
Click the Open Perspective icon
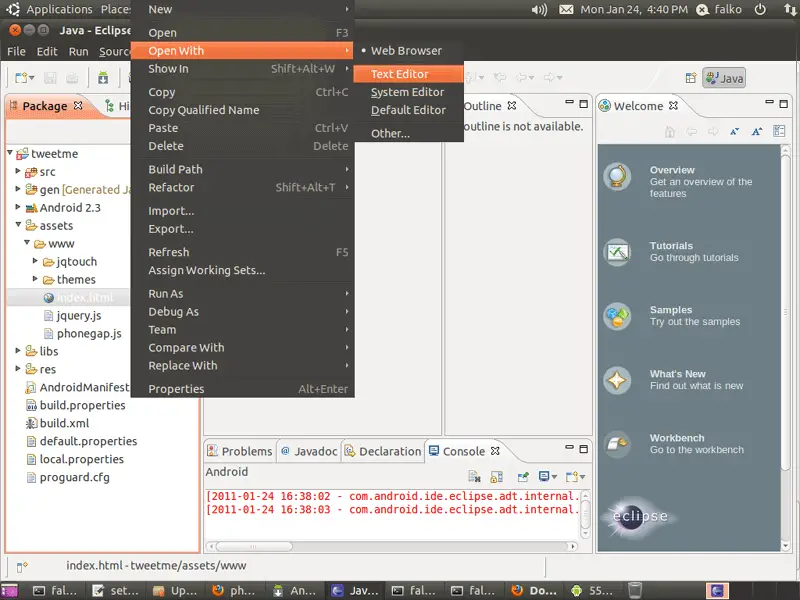pos(691,78)
